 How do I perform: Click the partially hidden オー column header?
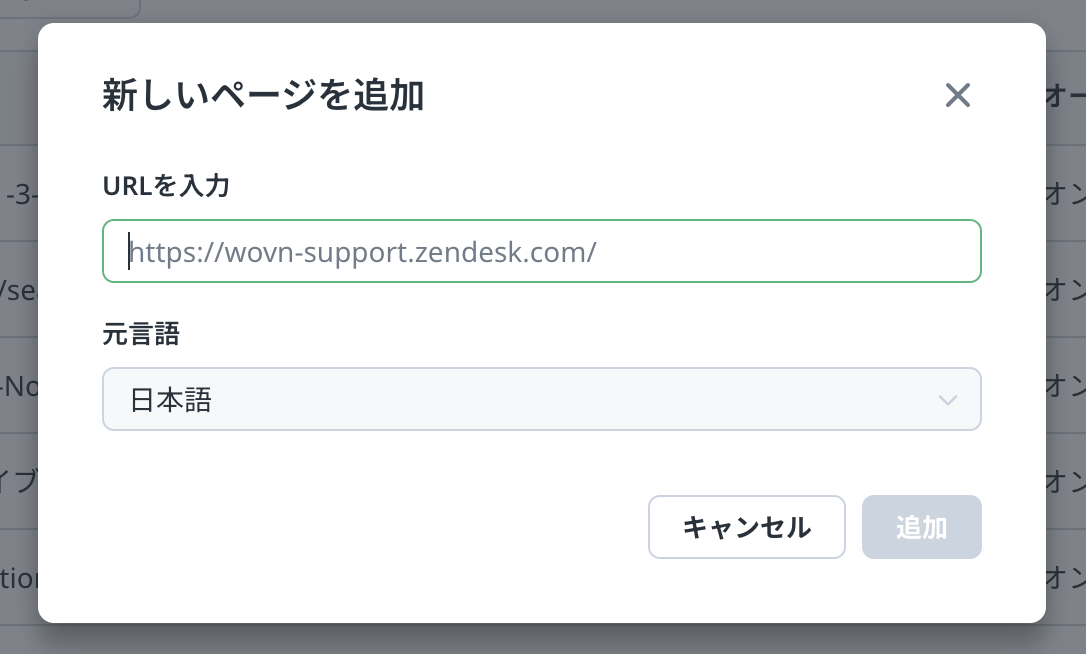pyautogui.click(x=1065, y=97)
